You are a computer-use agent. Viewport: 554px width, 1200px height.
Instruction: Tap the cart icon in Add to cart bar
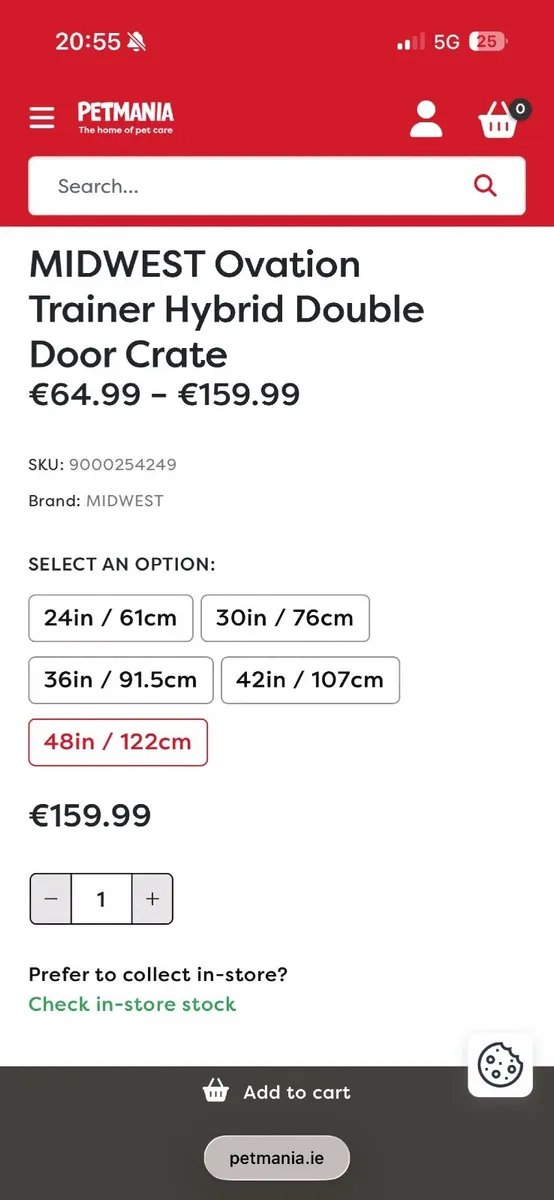coord(216,1091)
